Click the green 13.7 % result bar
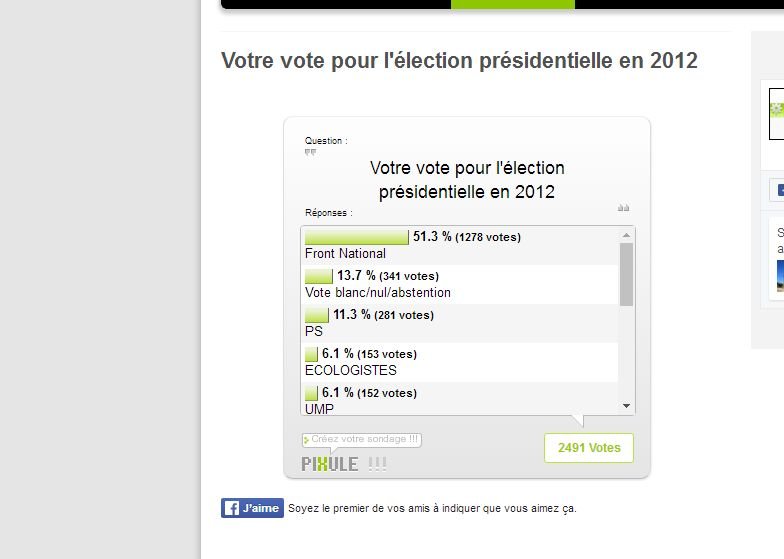 point(318,276)
